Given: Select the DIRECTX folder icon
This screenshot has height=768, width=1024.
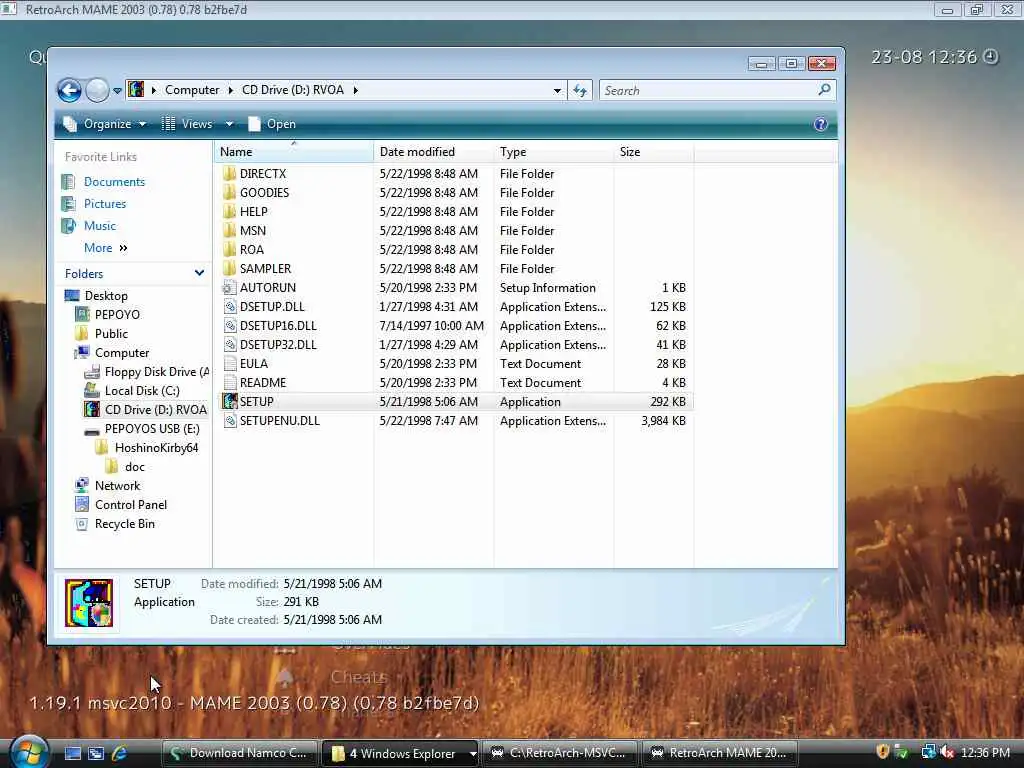Looking at the screenshot, I should pyautogui.click(x=229, y=174).
